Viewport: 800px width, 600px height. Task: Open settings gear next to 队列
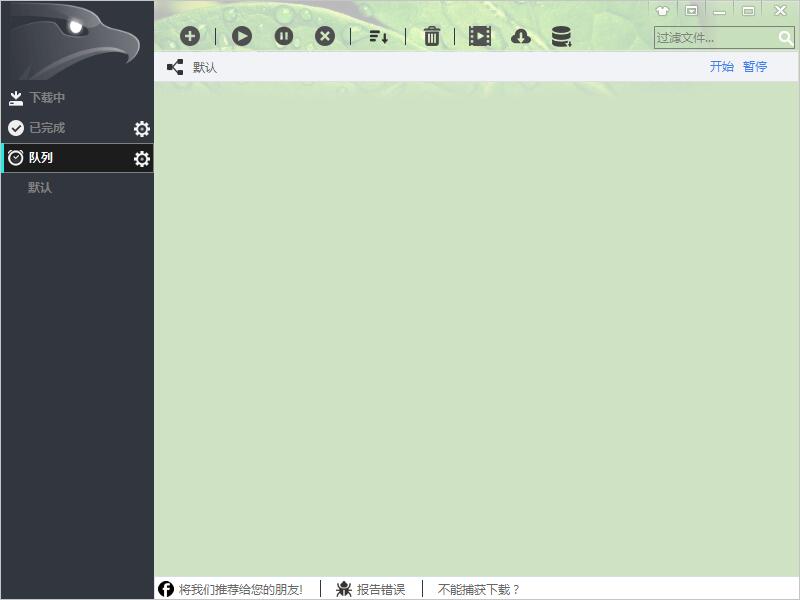pyautogui.click(x=142, y=159)
